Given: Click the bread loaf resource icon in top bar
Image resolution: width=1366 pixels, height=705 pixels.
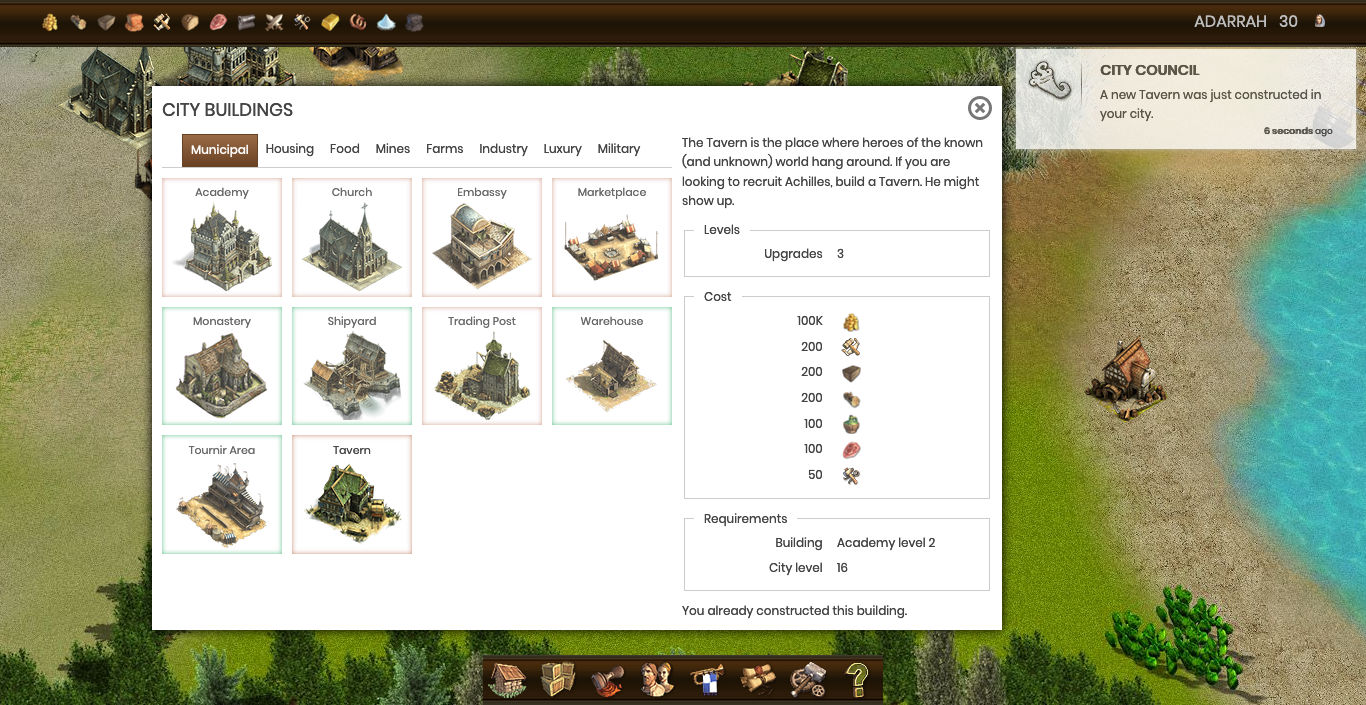Looking at the screenshot, I should coord(190,22).
